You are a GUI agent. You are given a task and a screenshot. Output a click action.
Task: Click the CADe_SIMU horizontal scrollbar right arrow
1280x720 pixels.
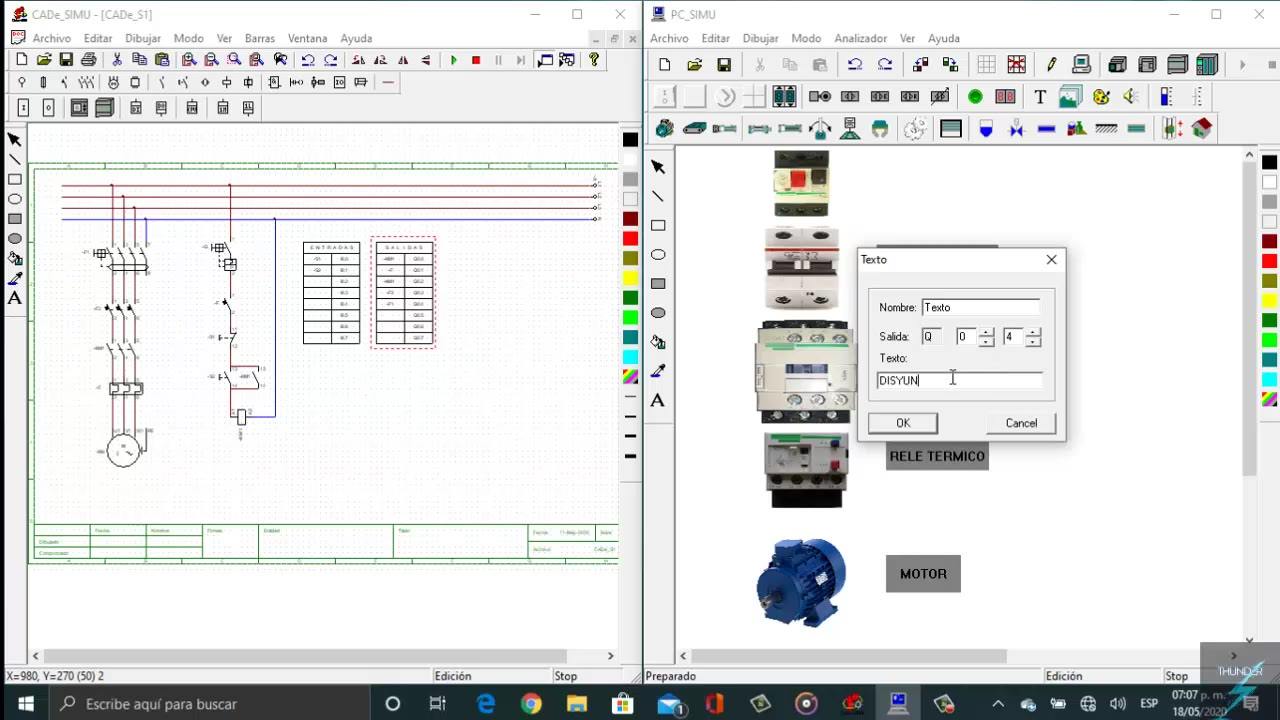(610, 656)
